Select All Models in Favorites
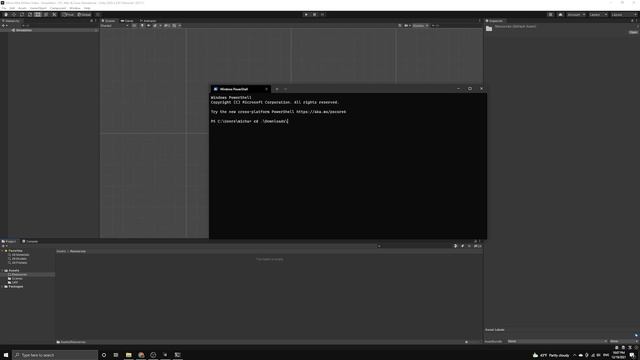The image size is (640, 360). 19,259
